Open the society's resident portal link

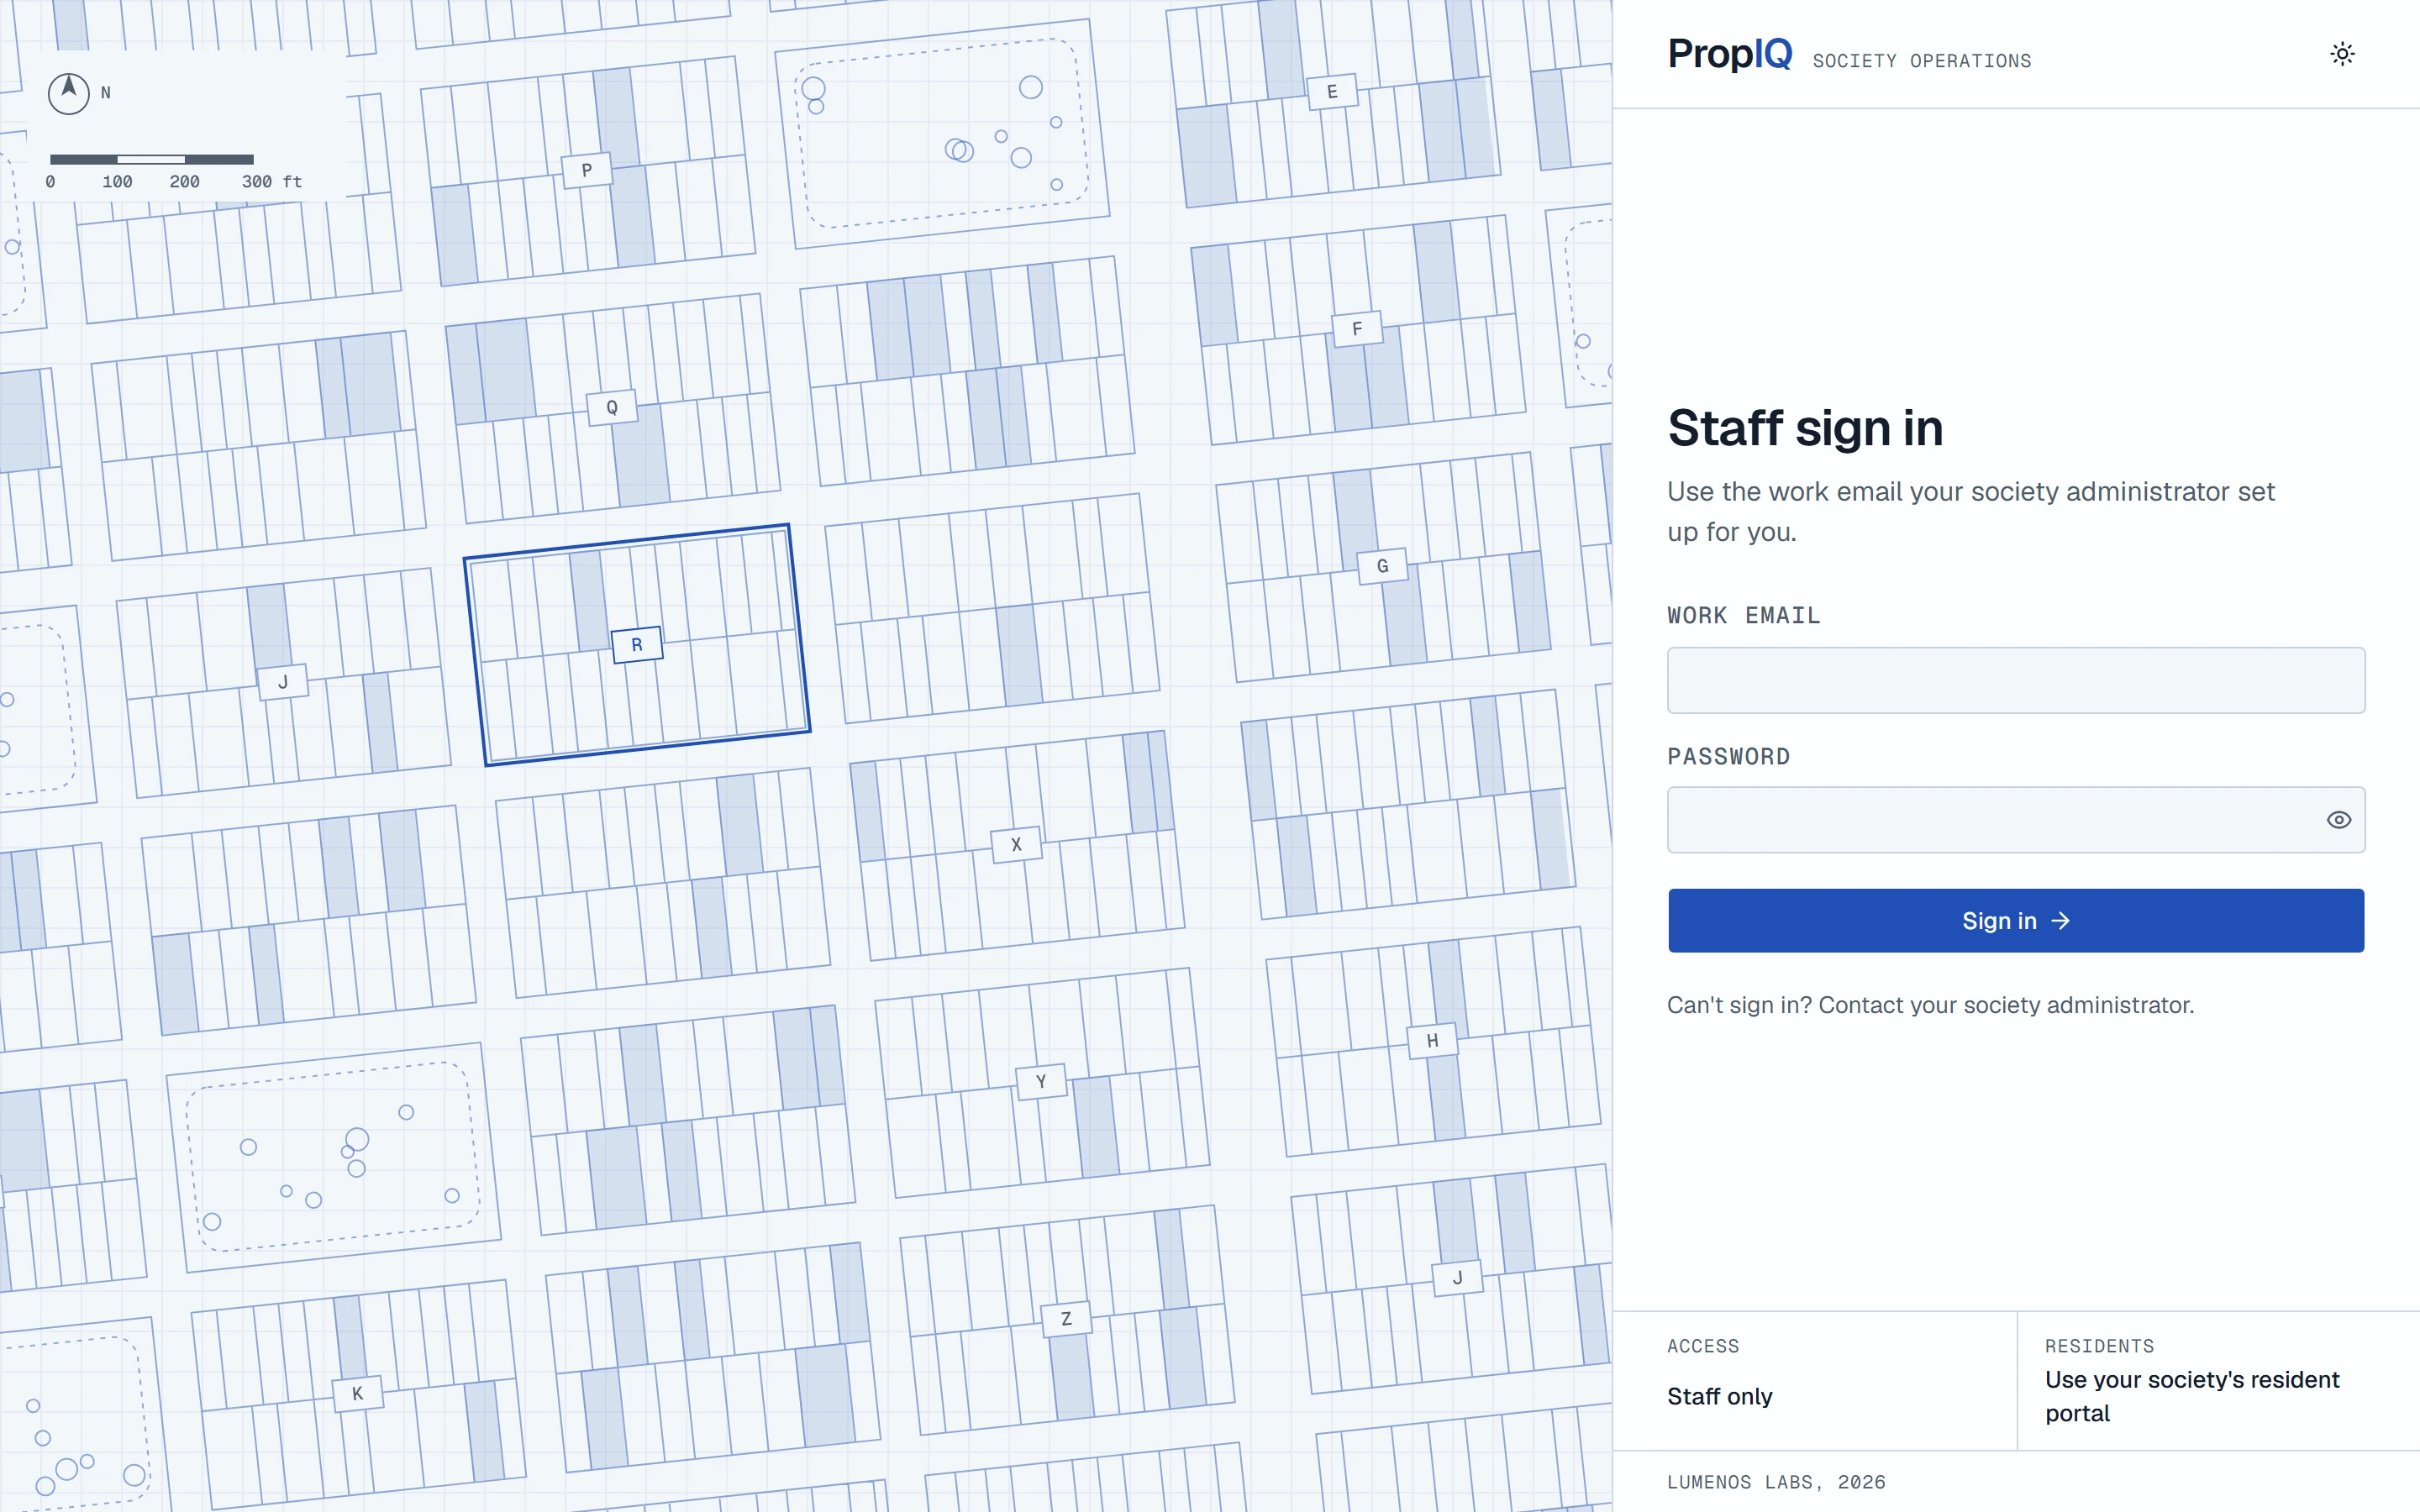pyautogui.click(x=2192, y=1396)
